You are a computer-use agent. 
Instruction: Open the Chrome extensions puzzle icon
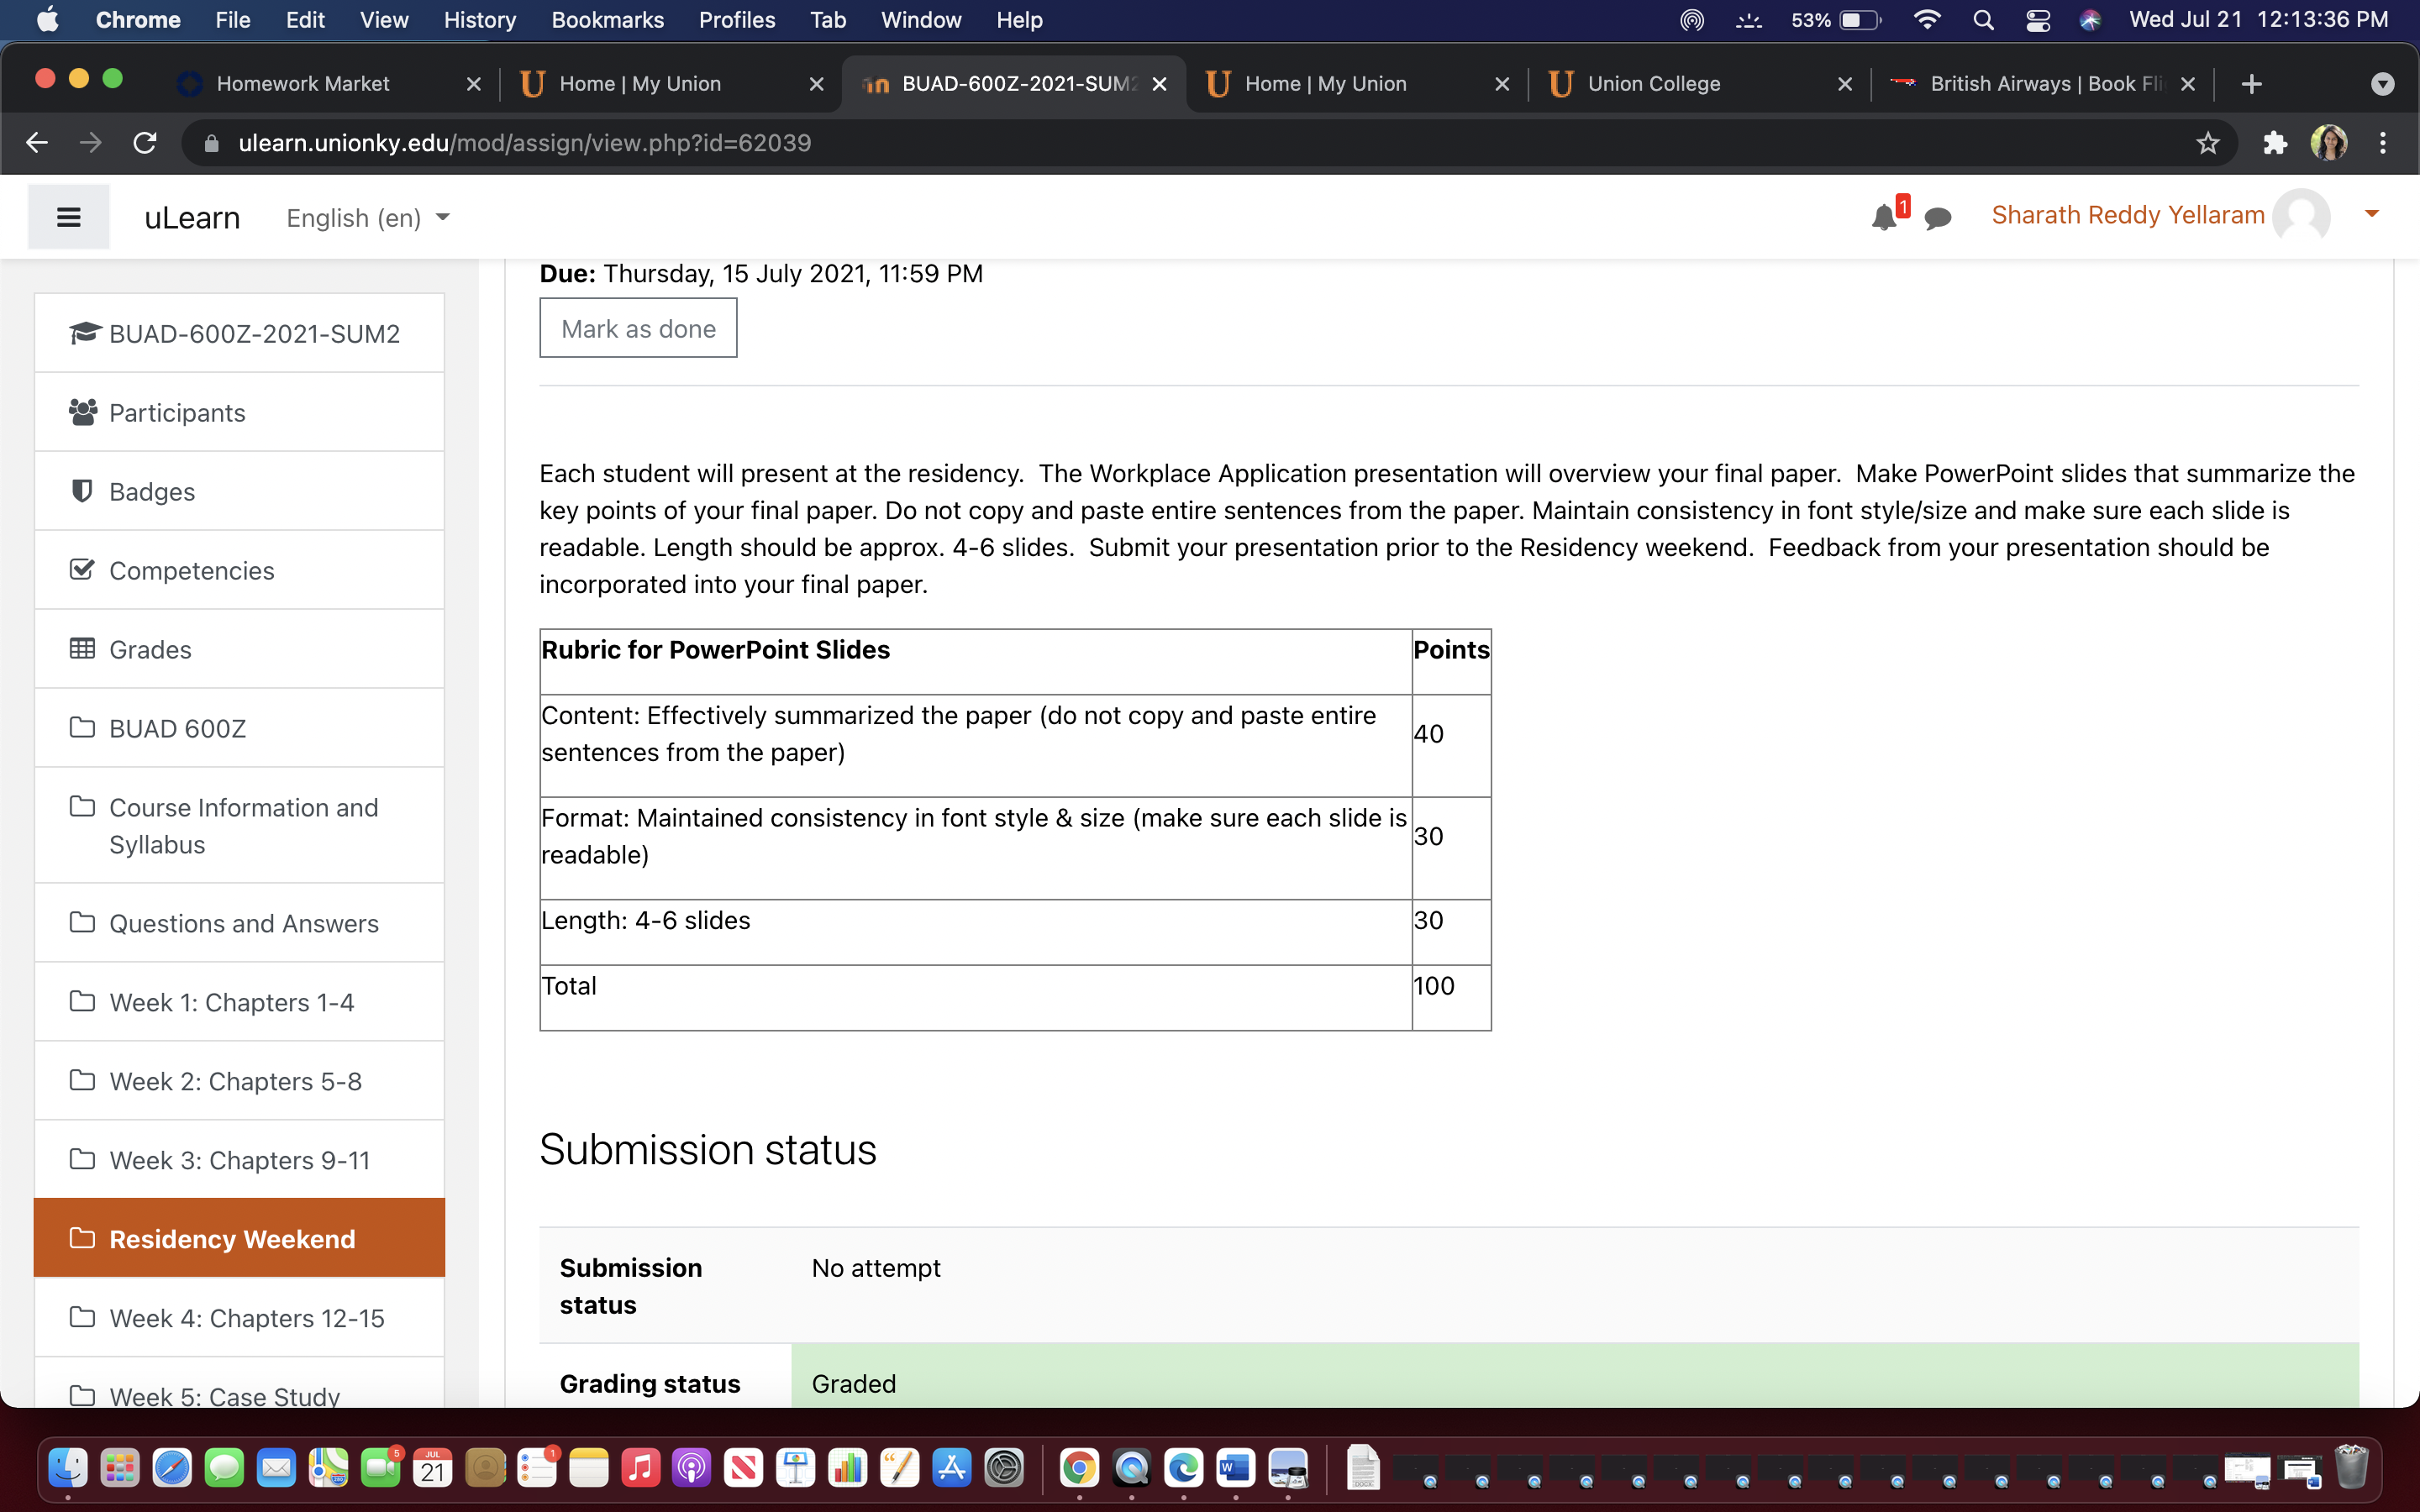(x=2275, y=143)
